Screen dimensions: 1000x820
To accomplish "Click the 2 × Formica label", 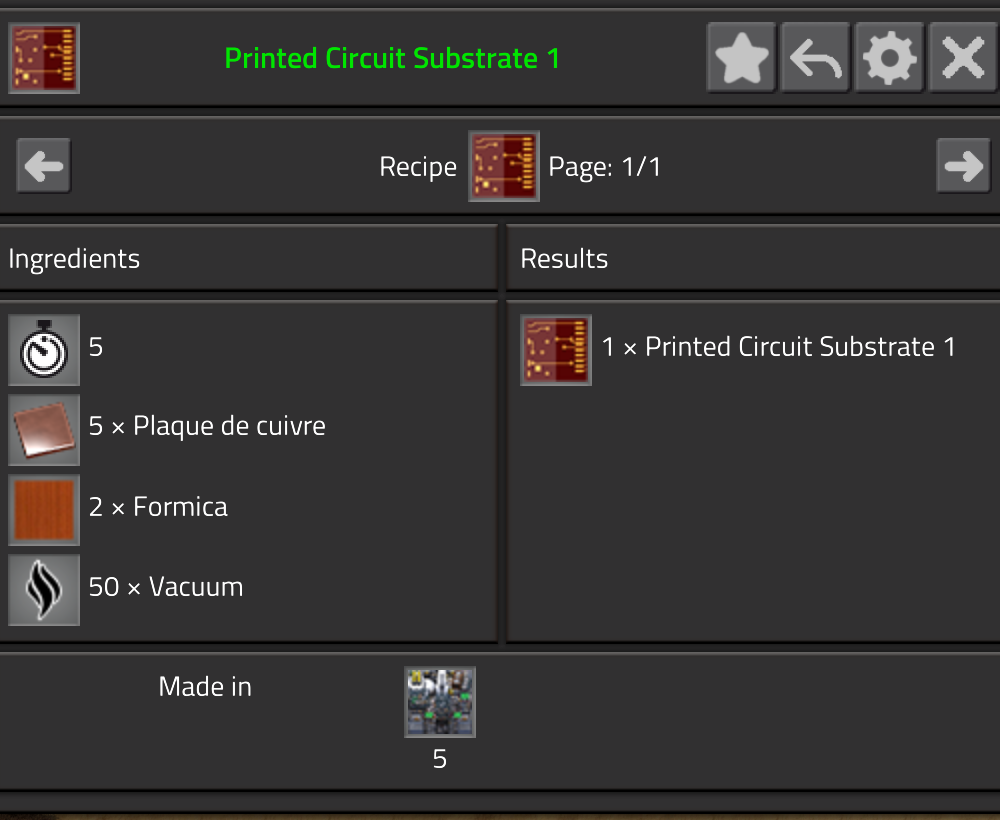I will click(158, 507).
